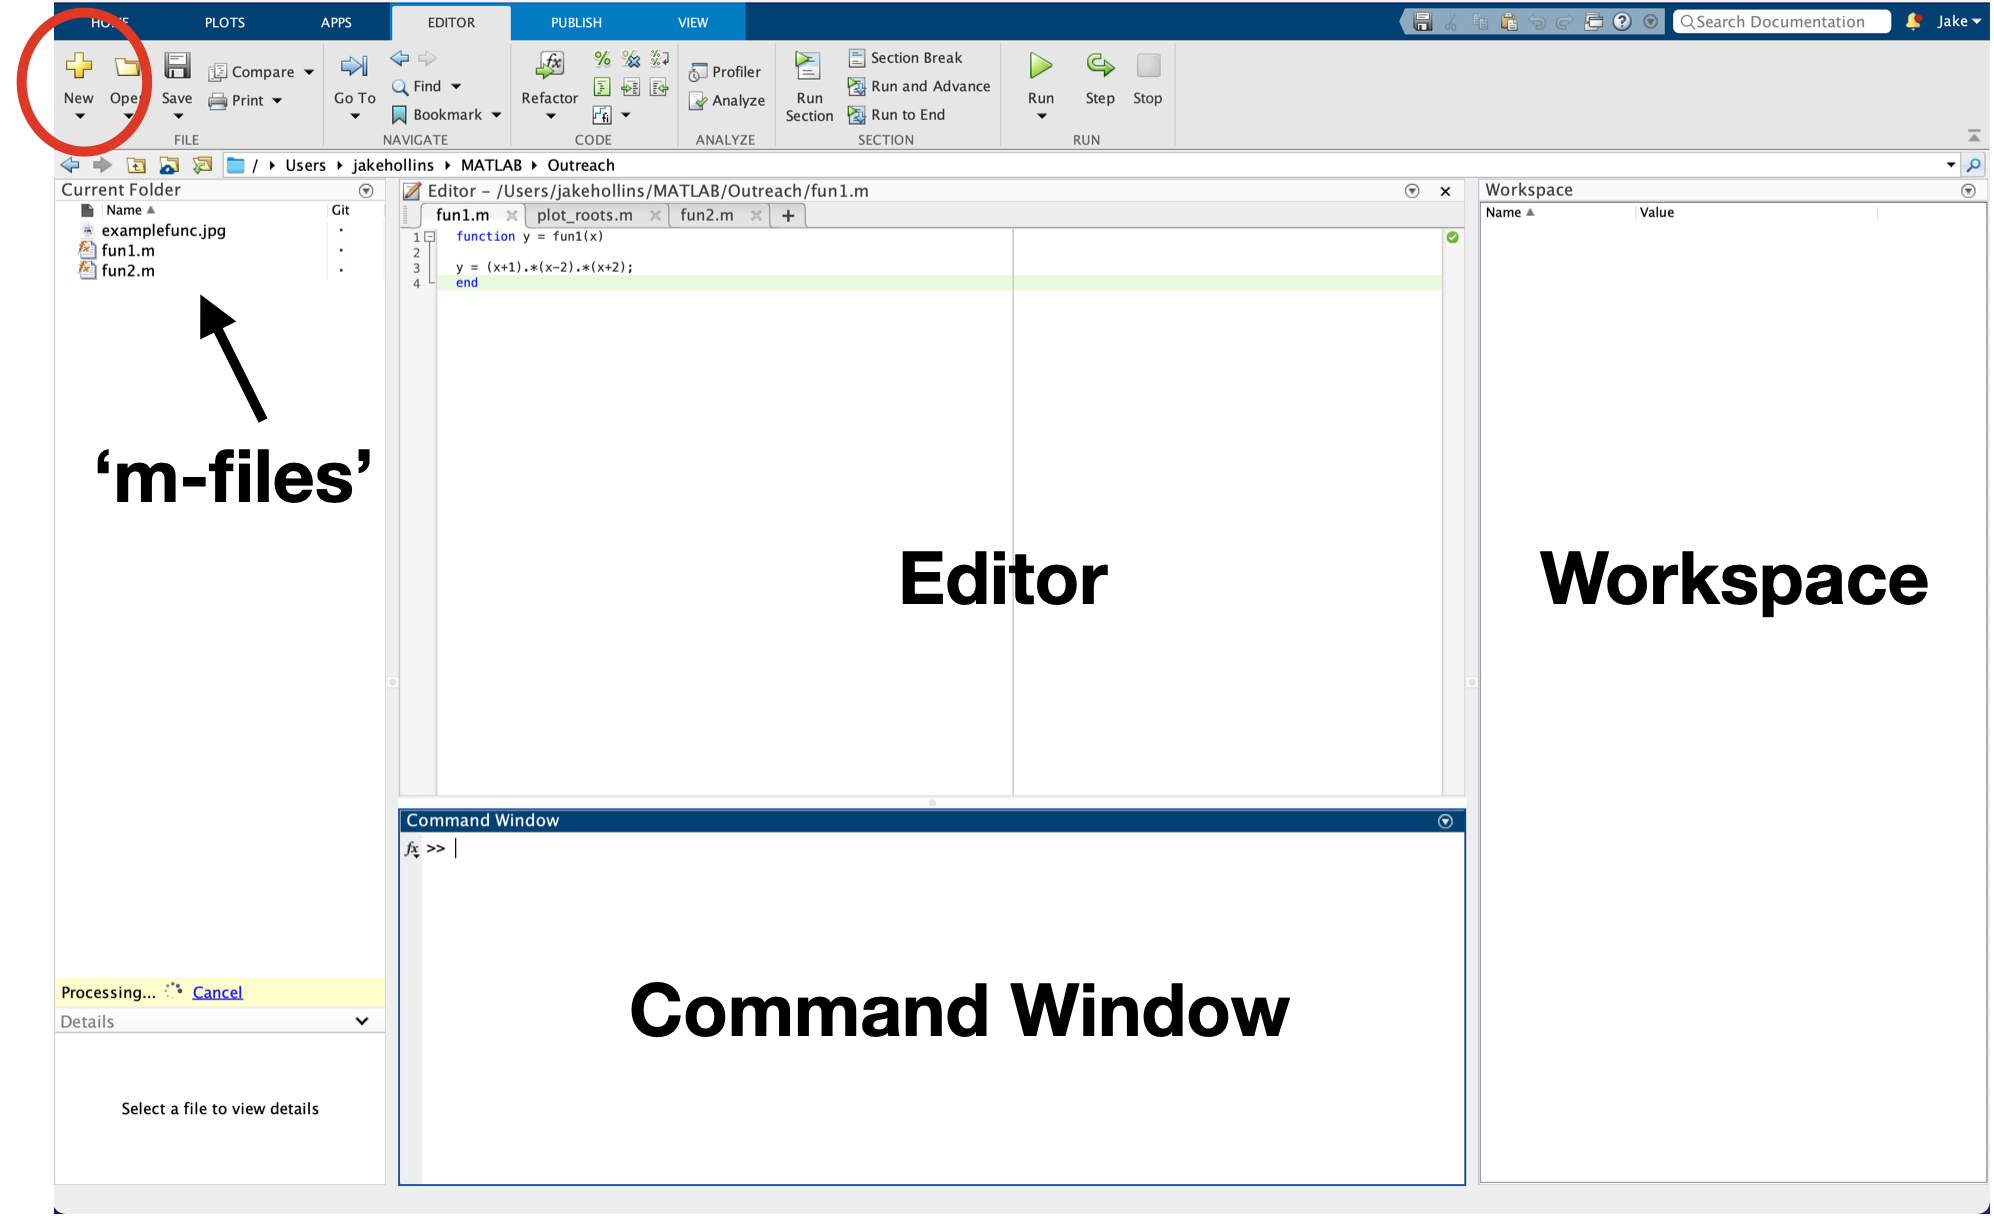This screenshot has height=1218, width=1994.
Task: Sort Workspace by the Value column header
Action: 1657,212
